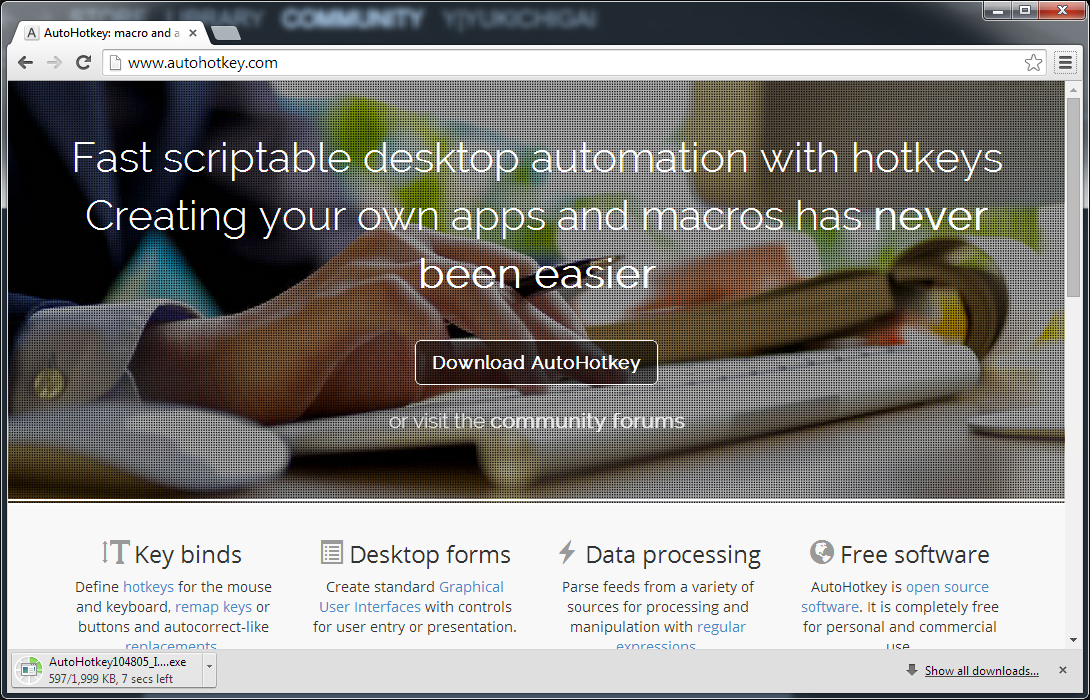
Task: Open a new tab
Action: coord(225,33)
